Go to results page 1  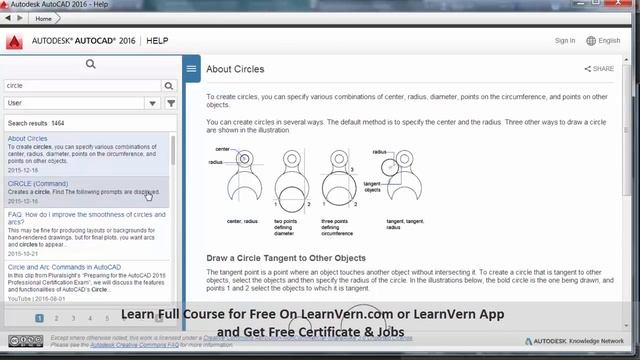(x=39, y=318)
